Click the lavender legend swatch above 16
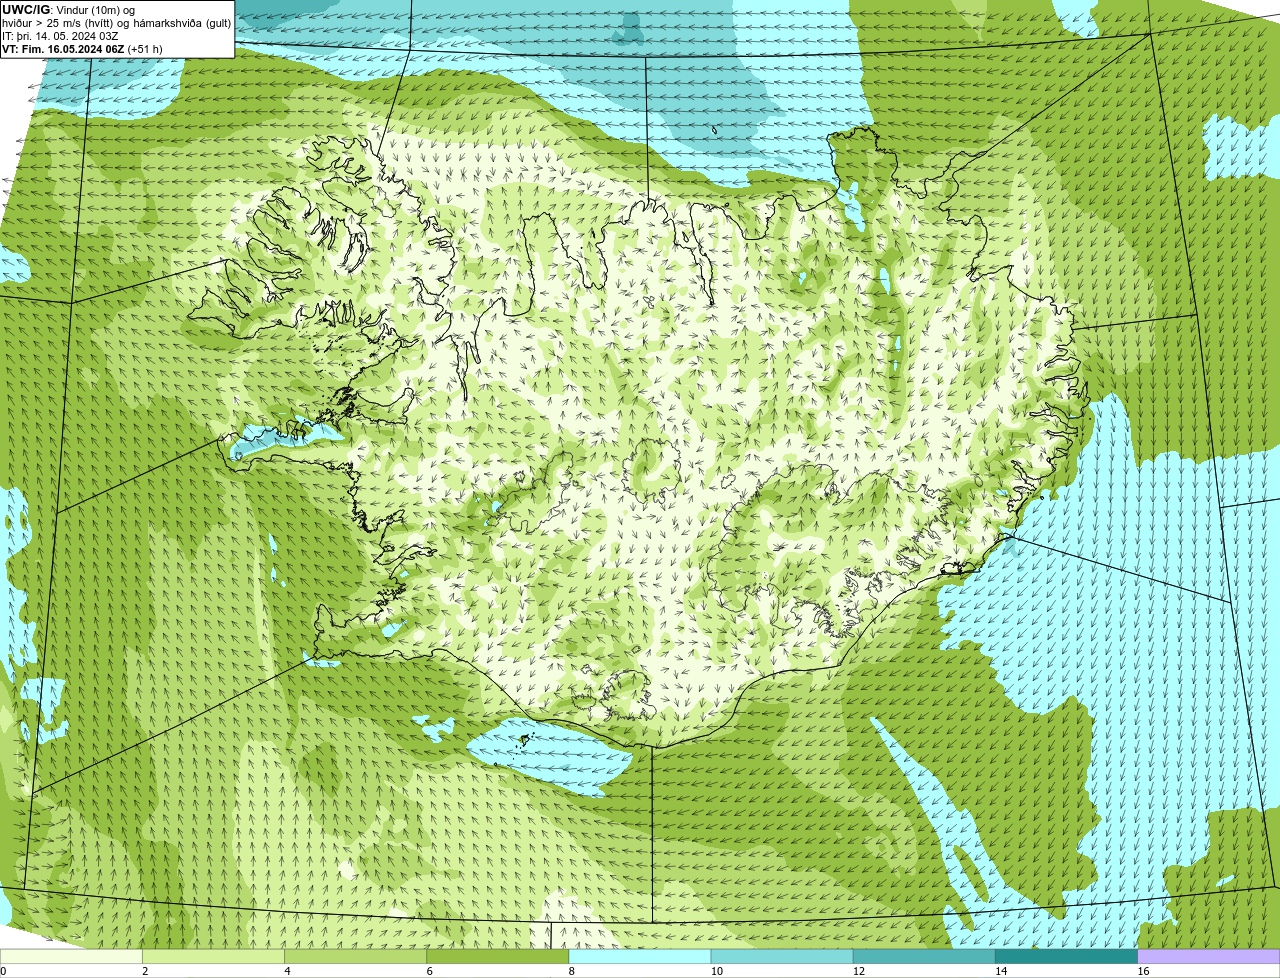The width and height of the screenshot is (1280, 978). click(1209, 956)
